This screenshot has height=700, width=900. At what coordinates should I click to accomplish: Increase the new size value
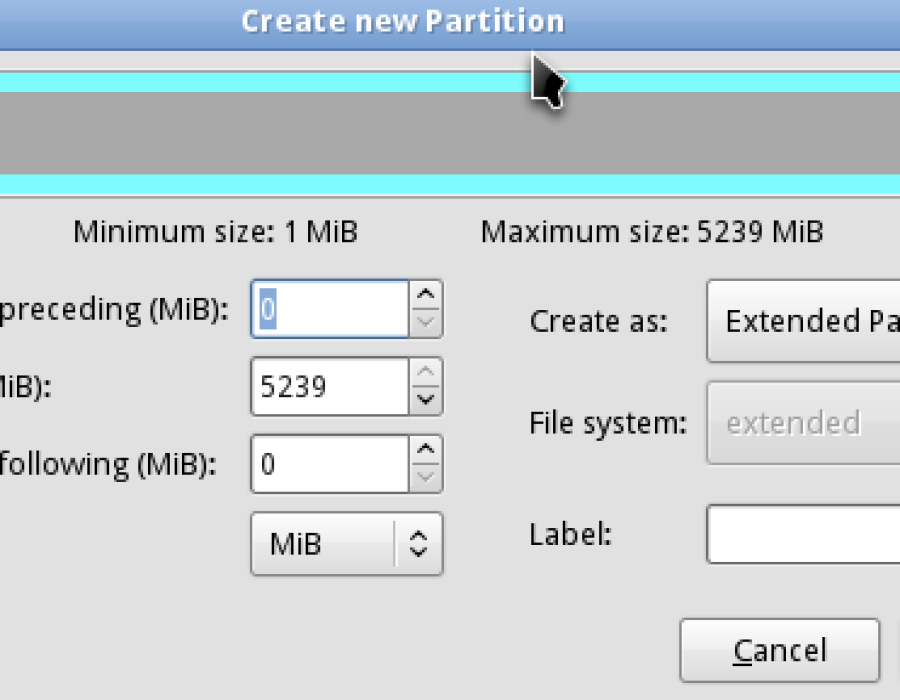[x=425, y=372]
